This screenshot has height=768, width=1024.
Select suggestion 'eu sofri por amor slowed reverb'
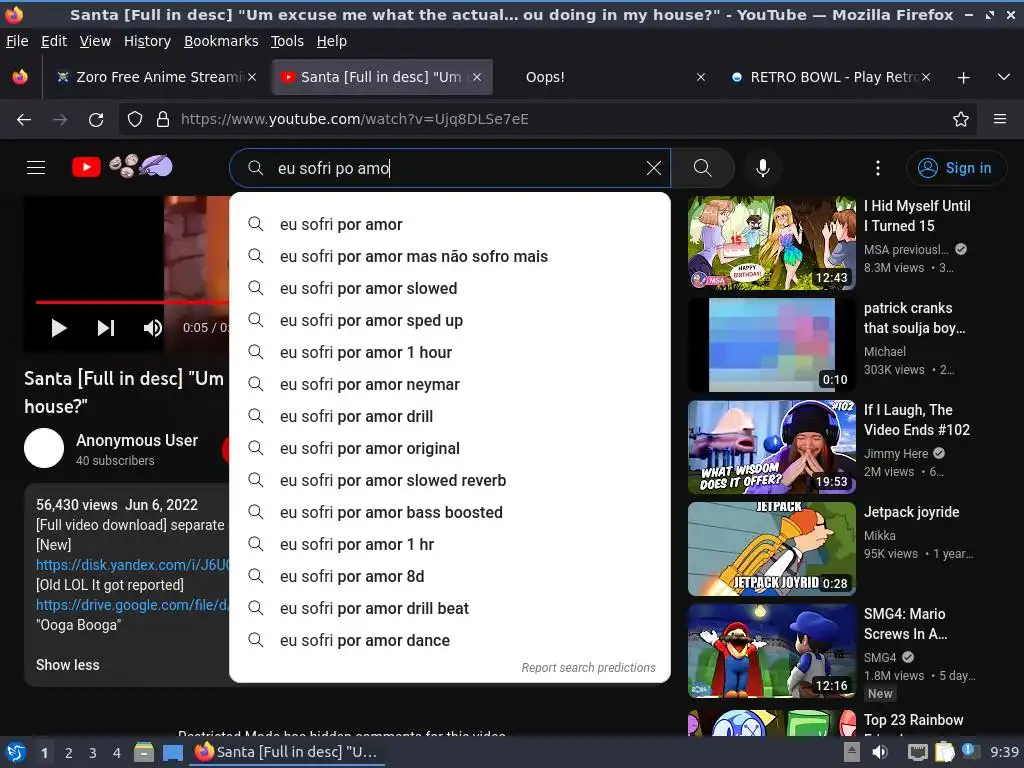click(450, 481)
